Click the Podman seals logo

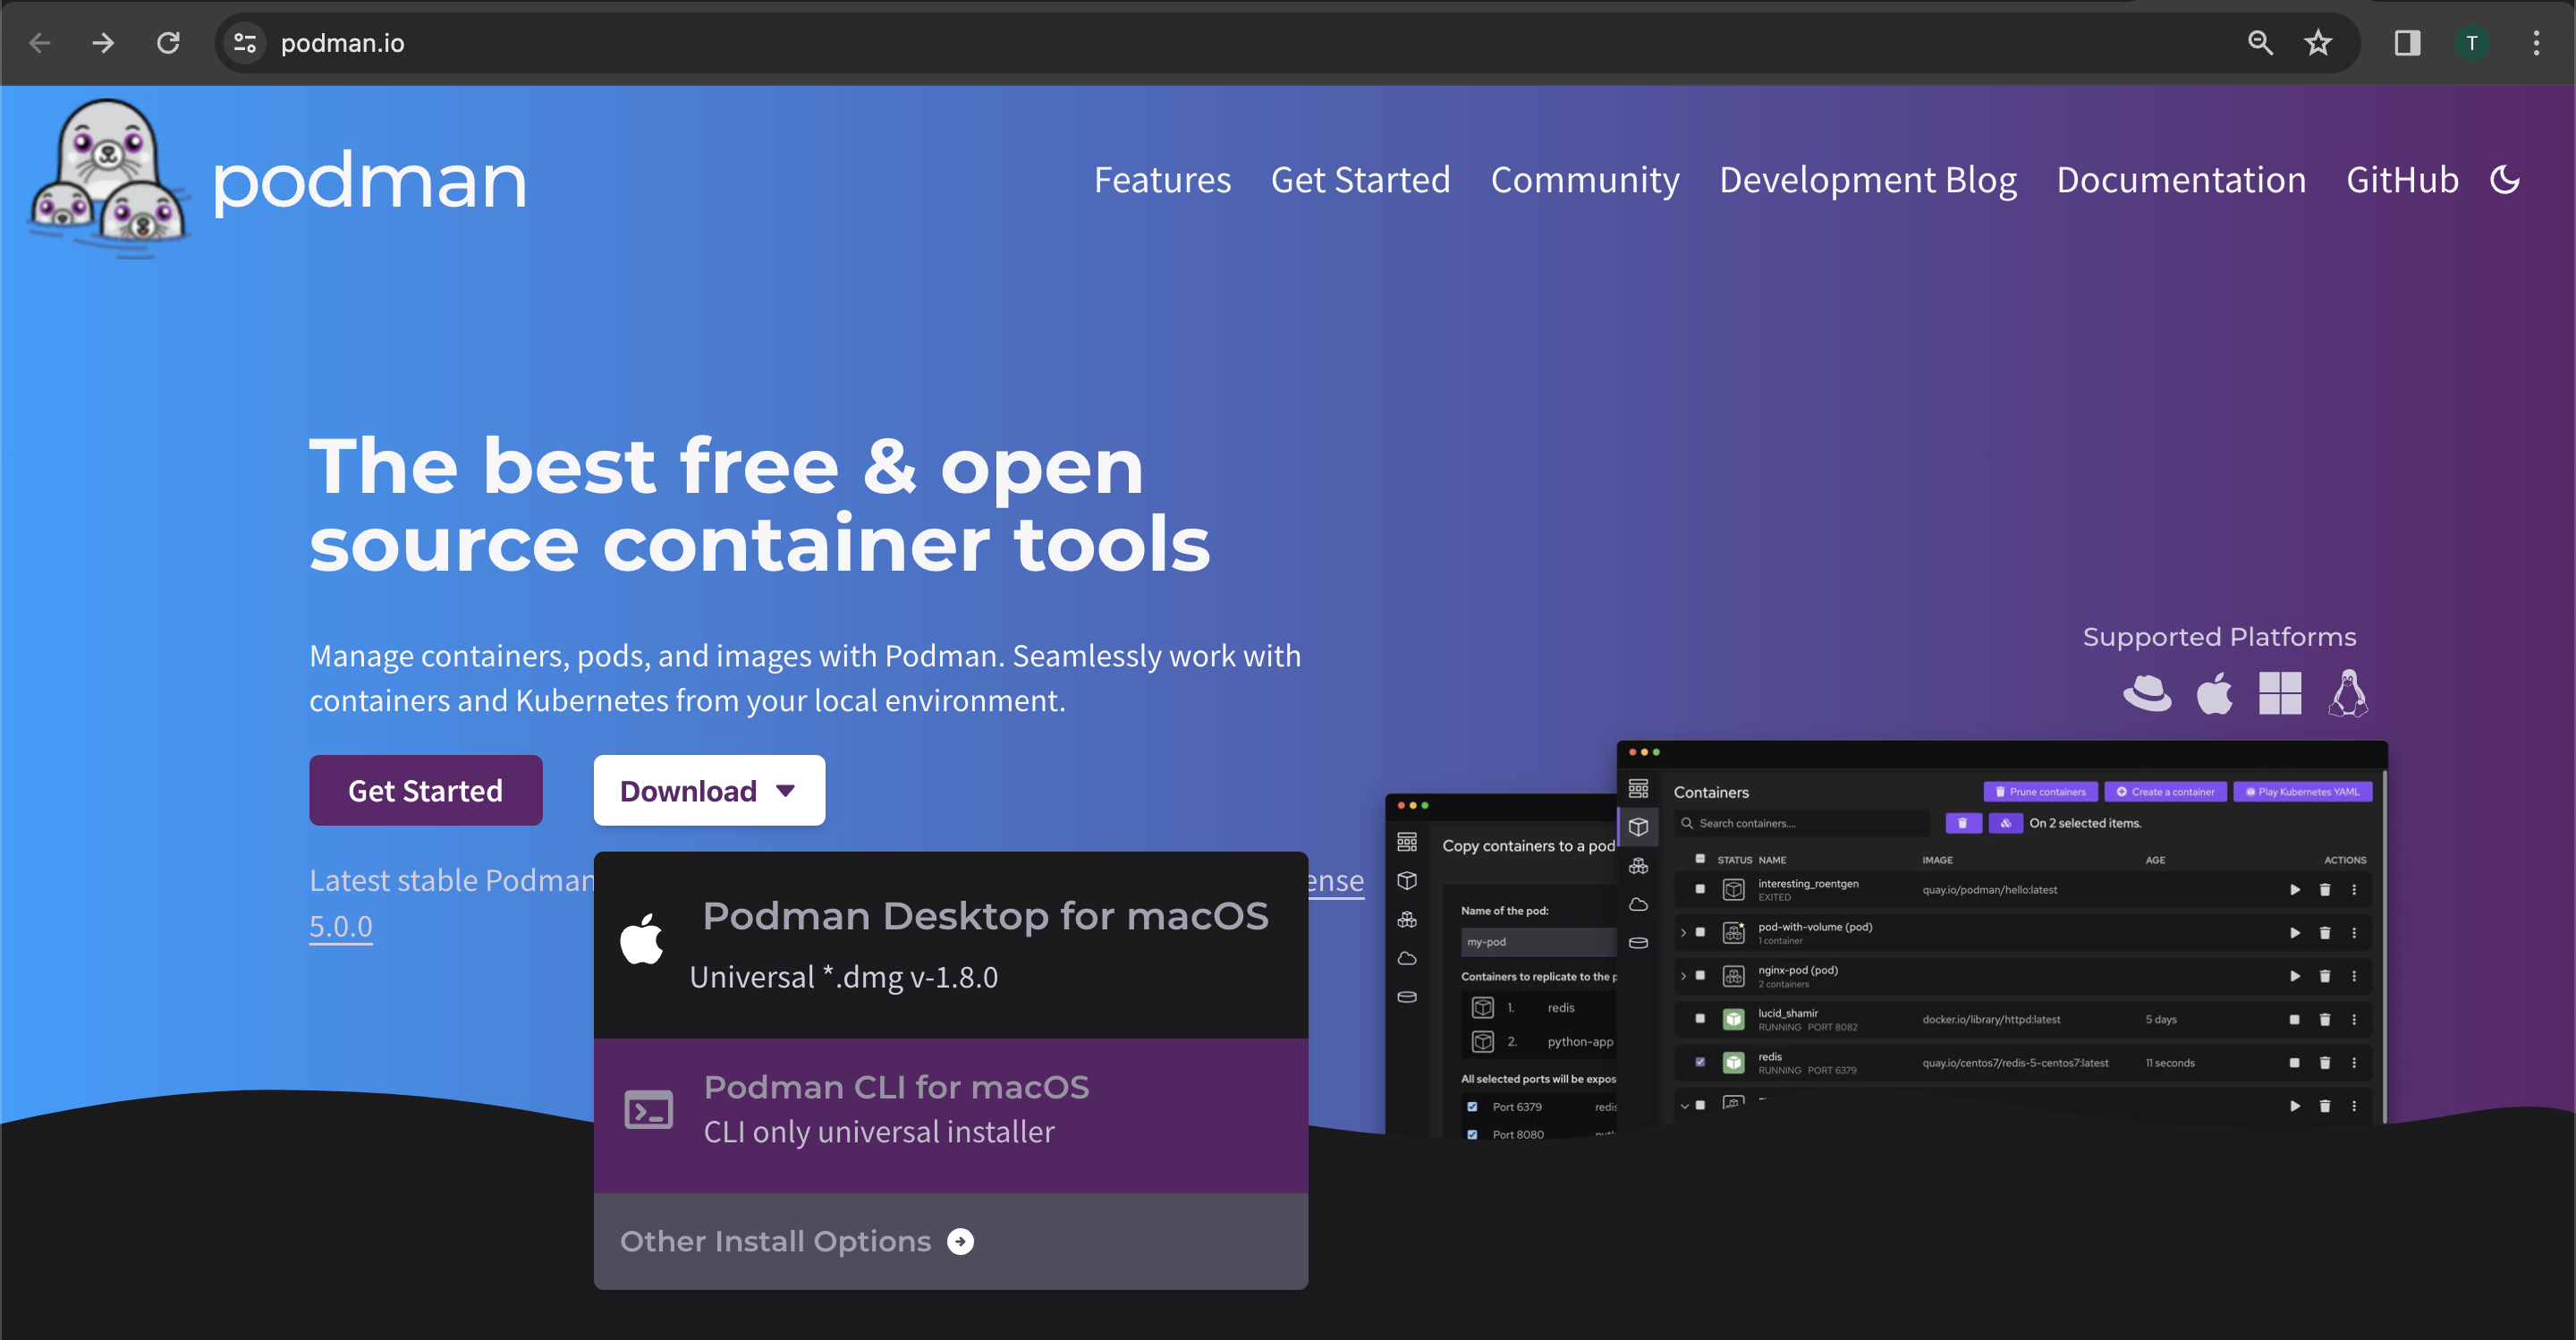108,180
